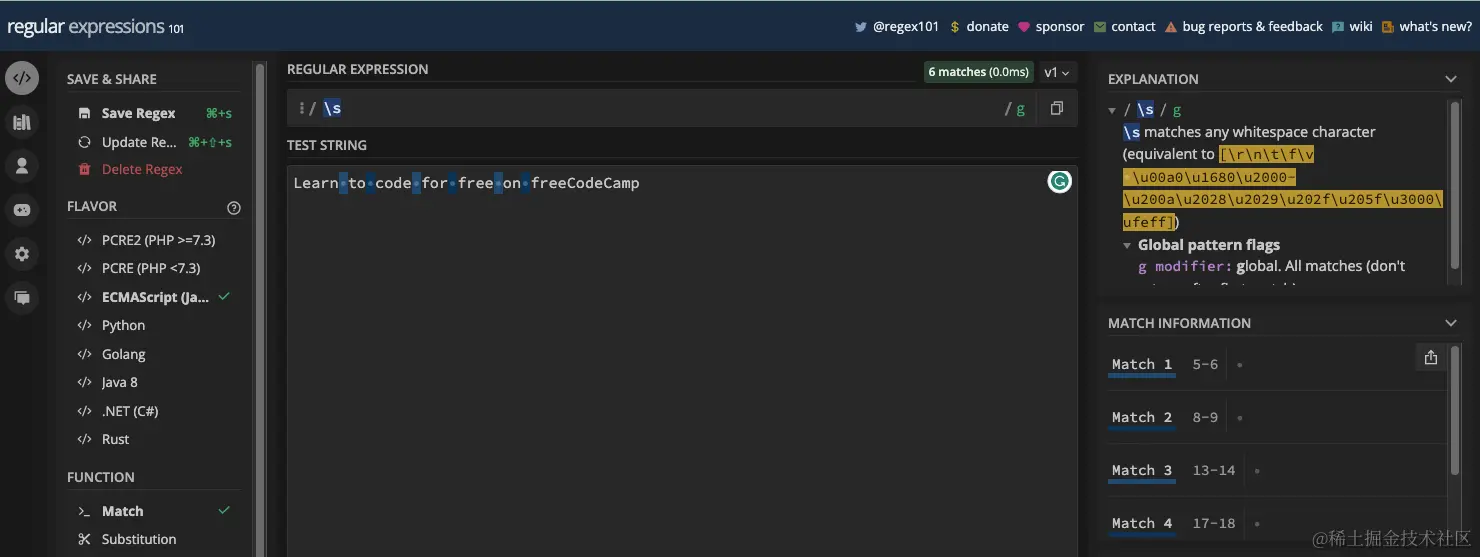Open the account sidebar icon
The image size is (1480, 557).
pos(22,166)
